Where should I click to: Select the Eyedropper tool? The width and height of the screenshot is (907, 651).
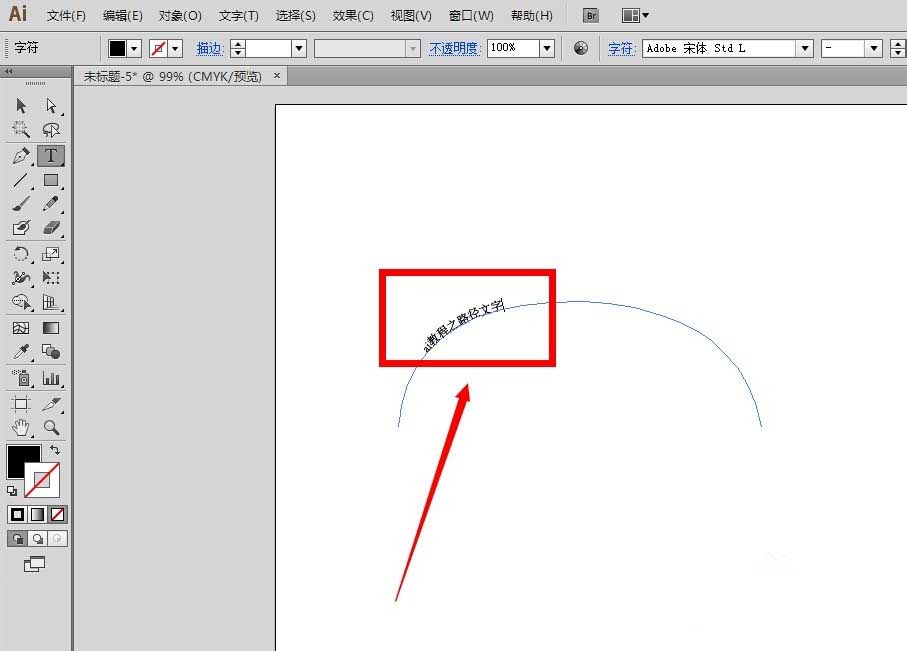(21, 351)
